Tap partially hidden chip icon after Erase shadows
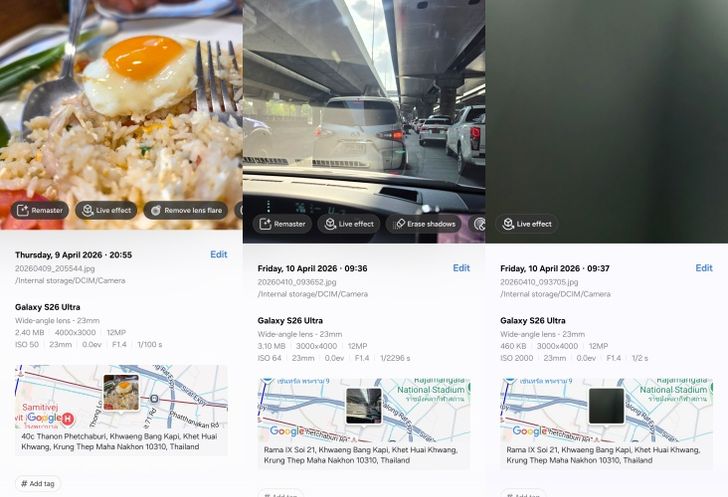The width and height of the screenshot is (728, 497). [x=479, y=224]
